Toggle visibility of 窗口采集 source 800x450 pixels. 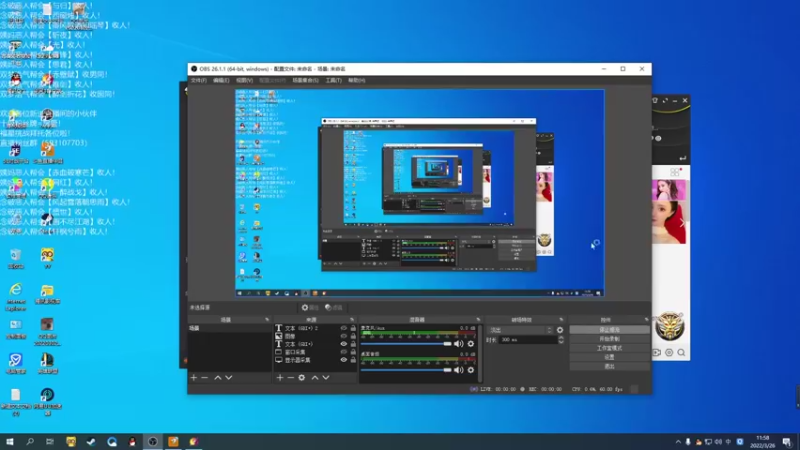tap(343, 352)
